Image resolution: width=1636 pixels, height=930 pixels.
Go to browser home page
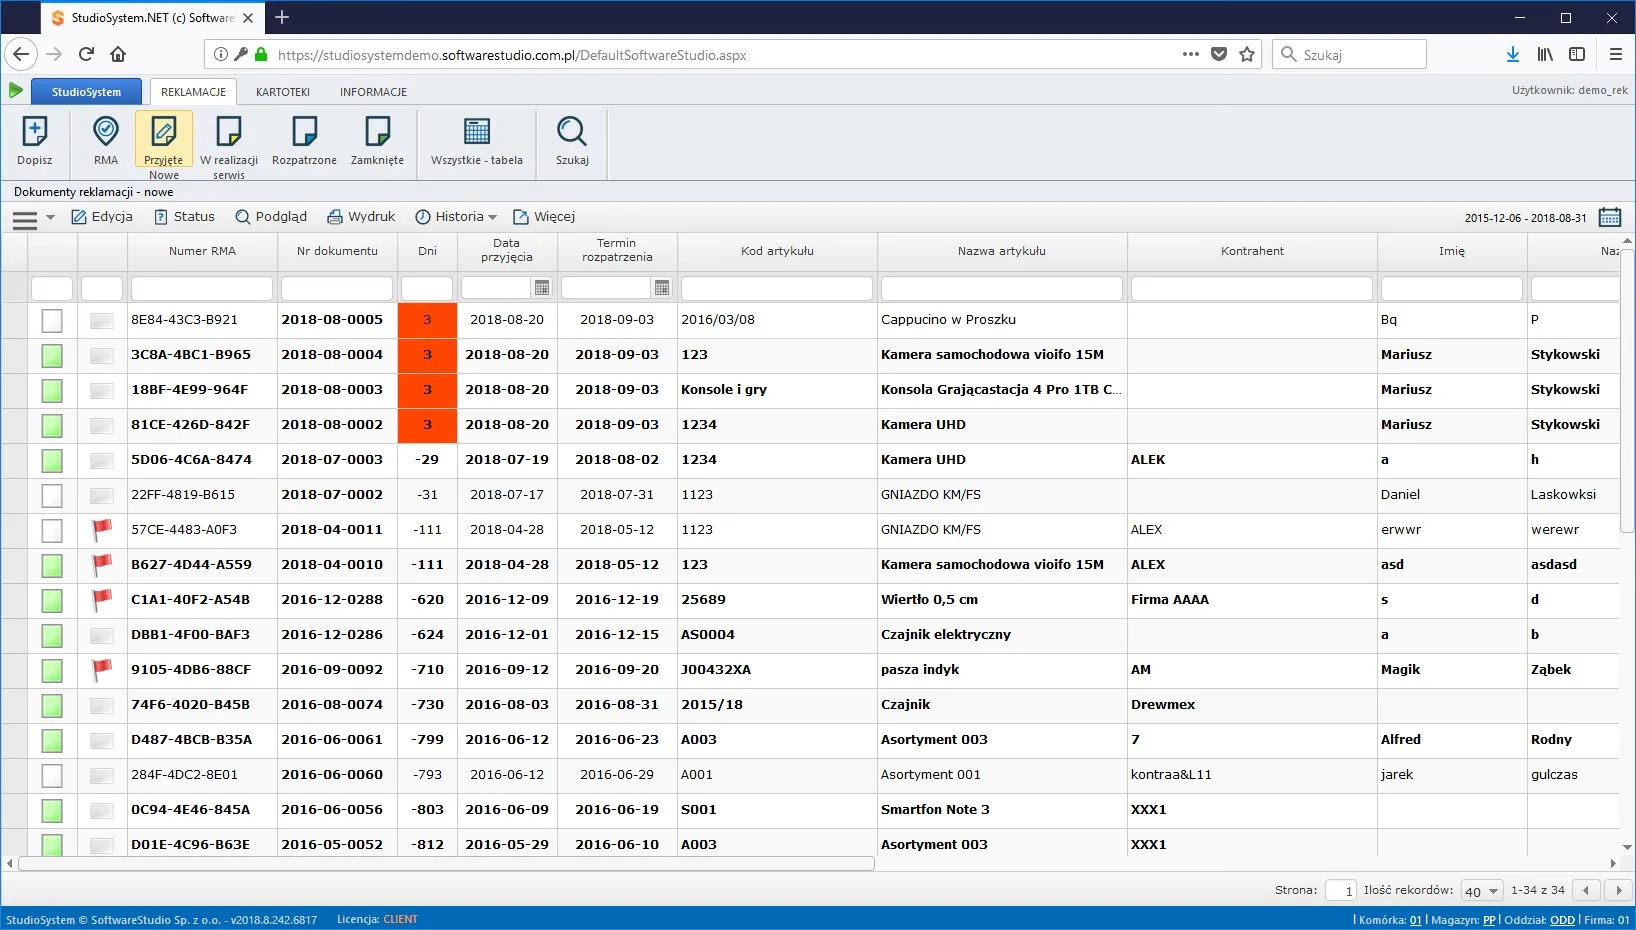[x=118, y=54]
